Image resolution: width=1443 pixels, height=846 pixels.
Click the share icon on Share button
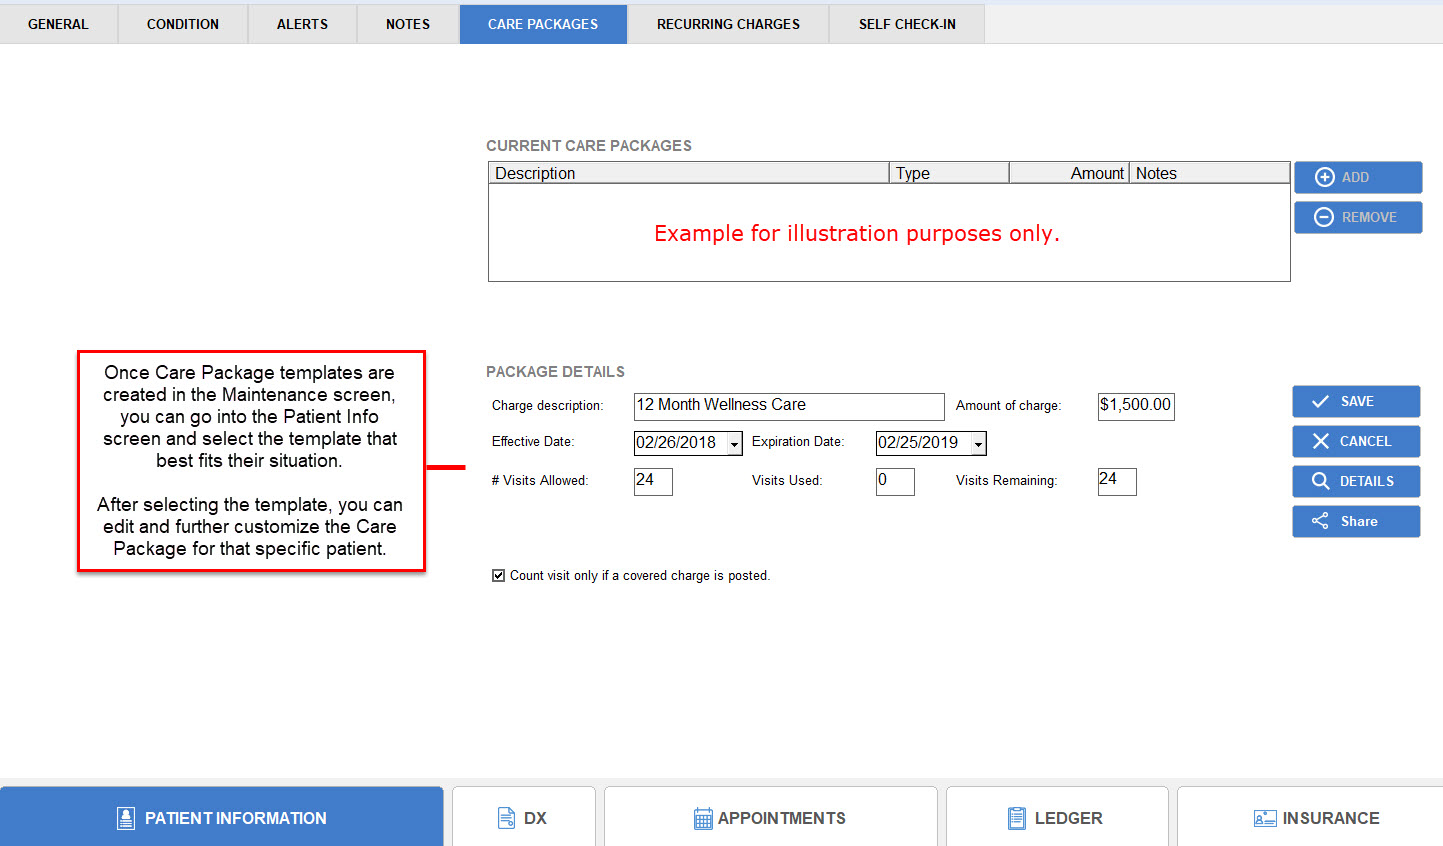coord(1320,521)
